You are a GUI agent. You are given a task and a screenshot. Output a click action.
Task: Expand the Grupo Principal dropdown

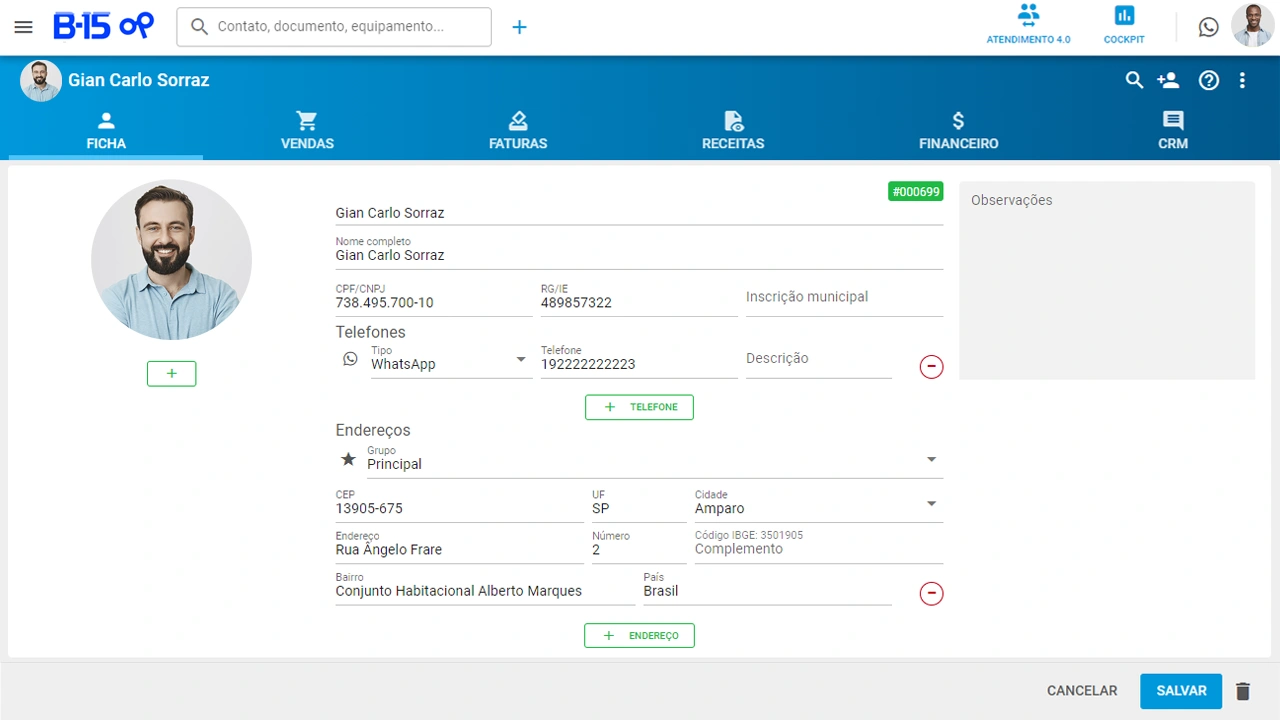(x=931, y=459)
